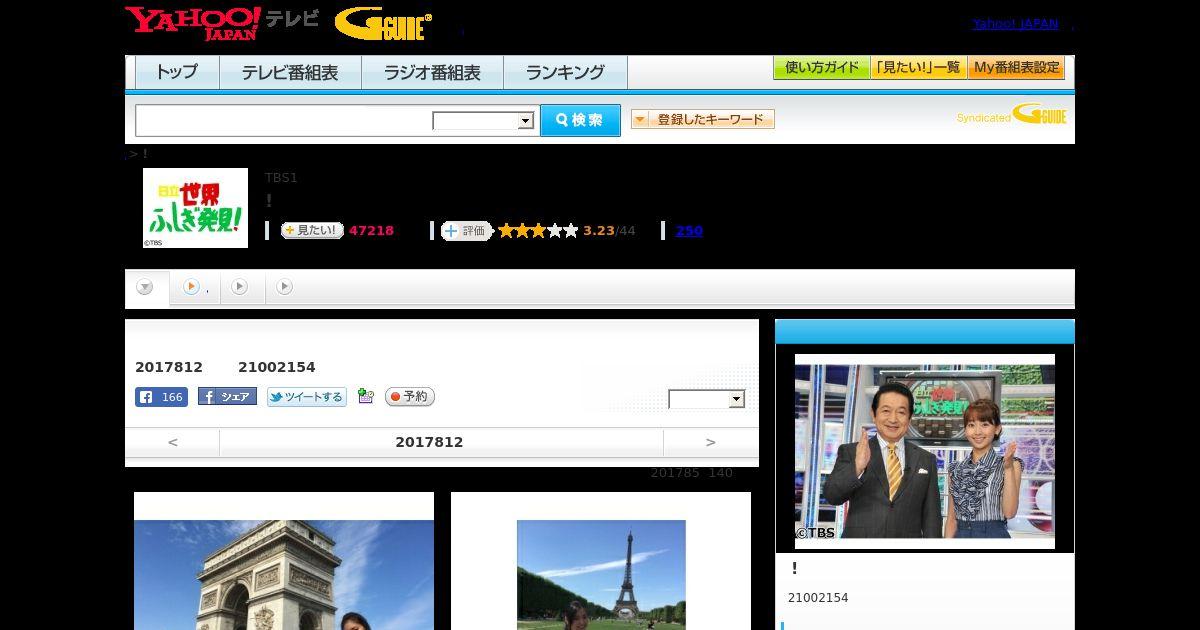Click the star rating display

tap(538, 231)
